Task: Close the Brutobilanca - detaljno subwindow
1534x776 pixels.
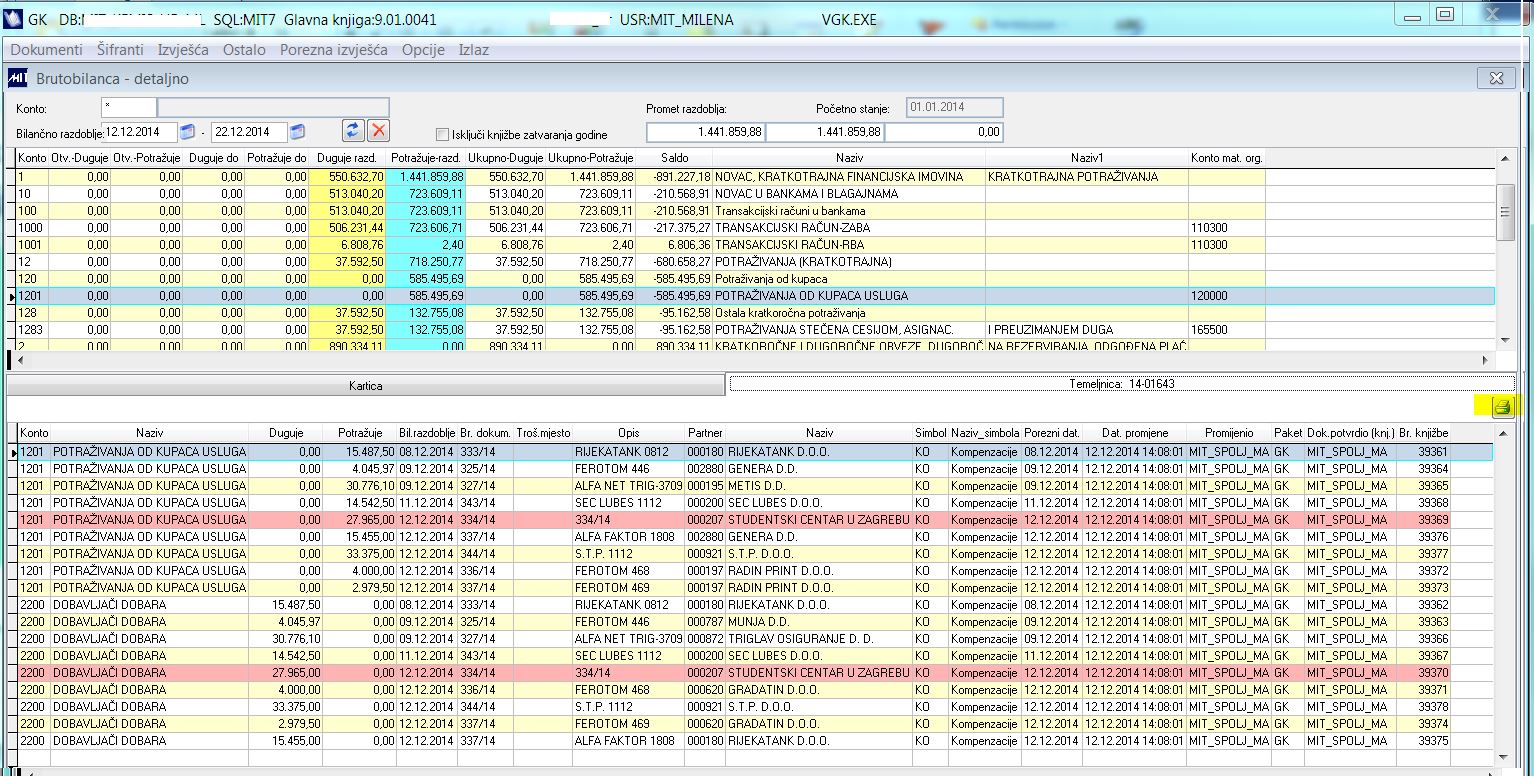Action: [x=1496, y=78]
